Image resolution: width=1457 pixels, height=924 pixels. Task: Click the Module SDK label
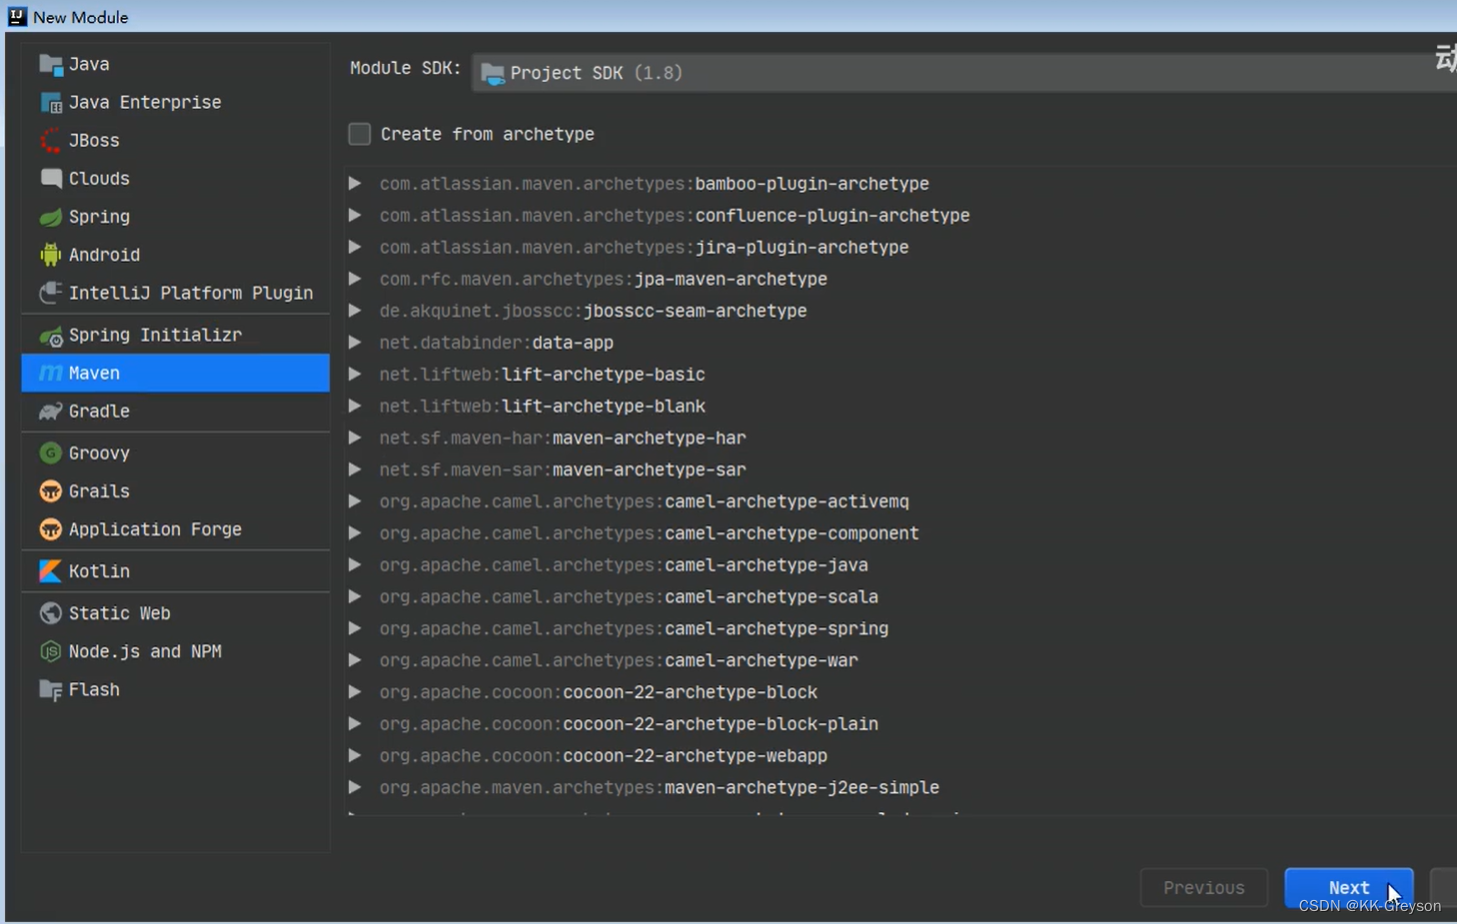[x=405, y=68]
